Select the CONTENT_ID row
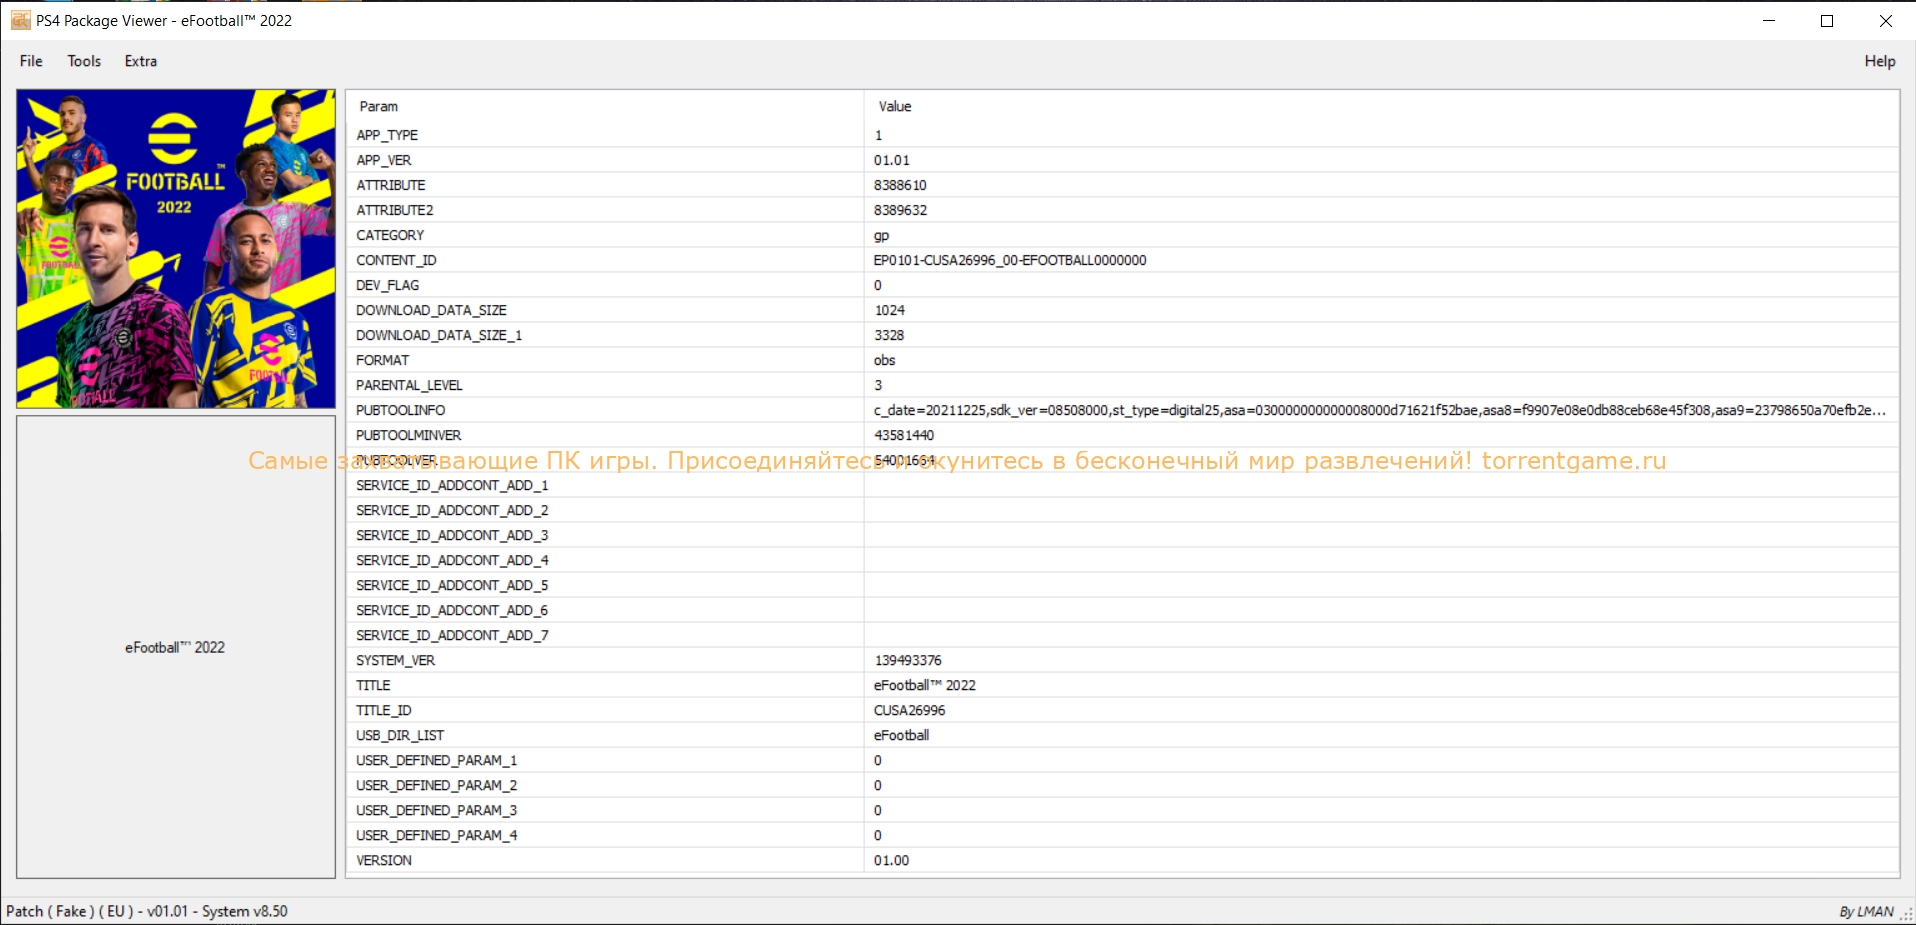Viewport: 1916px width, 925px height. (396, 260)
